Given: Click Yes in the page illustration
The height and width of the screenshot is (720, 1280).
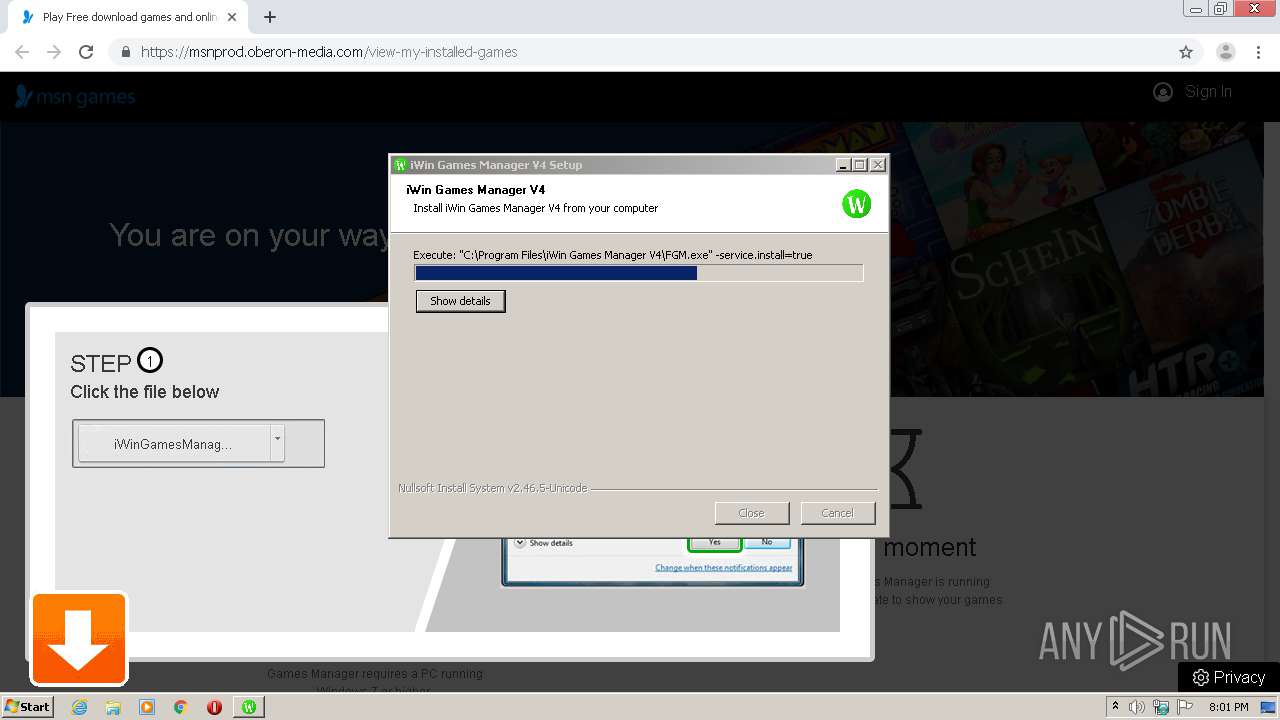Looking at the screenshot, I should click(714, 542).
